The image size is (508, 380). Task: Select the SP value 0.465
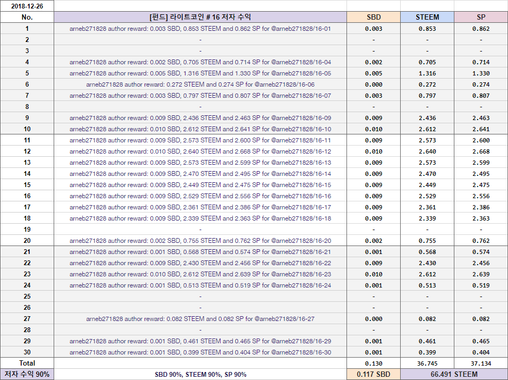tap(481, 341)
